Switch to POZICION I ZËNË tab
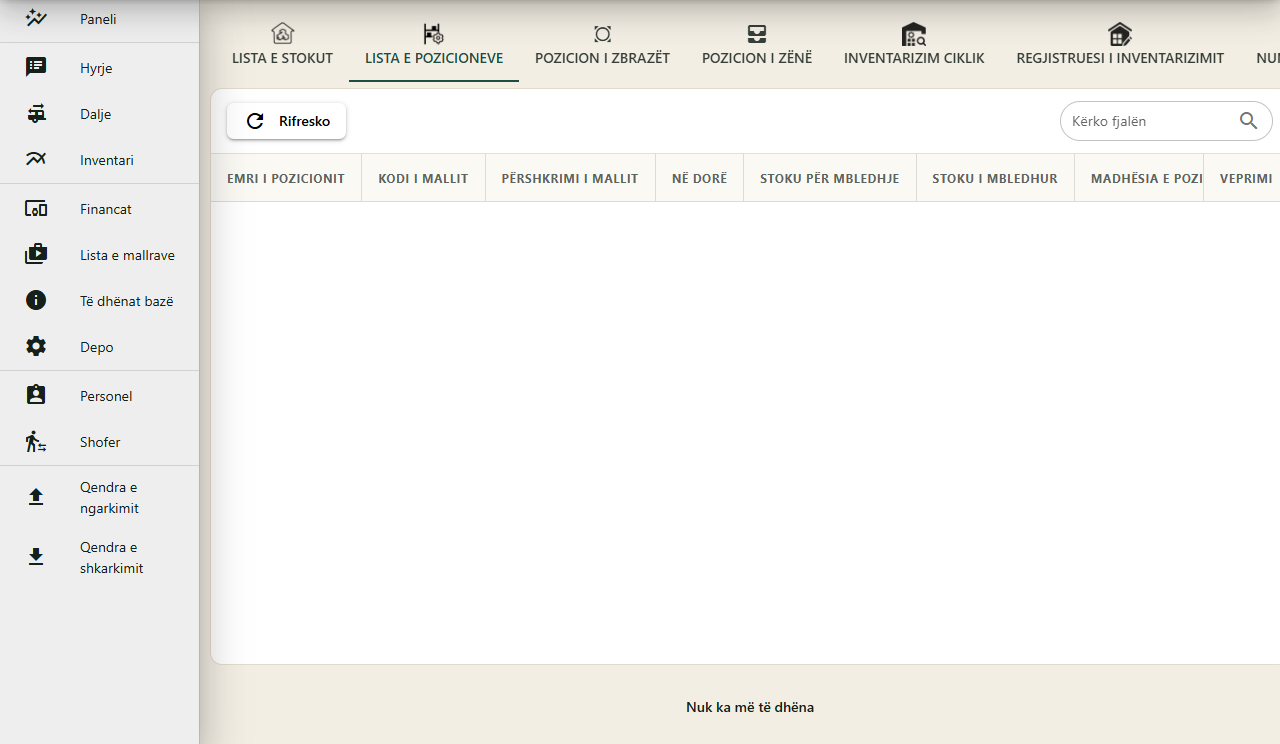 click(757, 47)
